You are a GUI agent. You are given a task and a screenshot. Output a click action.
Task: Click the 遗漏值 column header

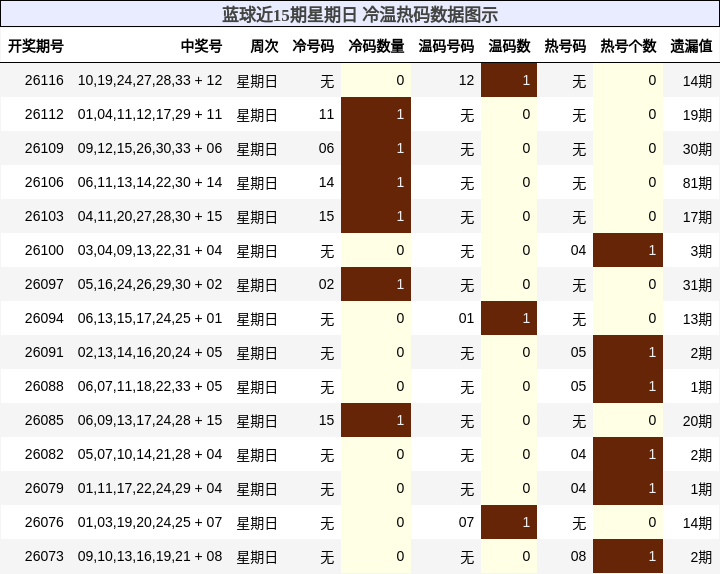pos(691,46)
